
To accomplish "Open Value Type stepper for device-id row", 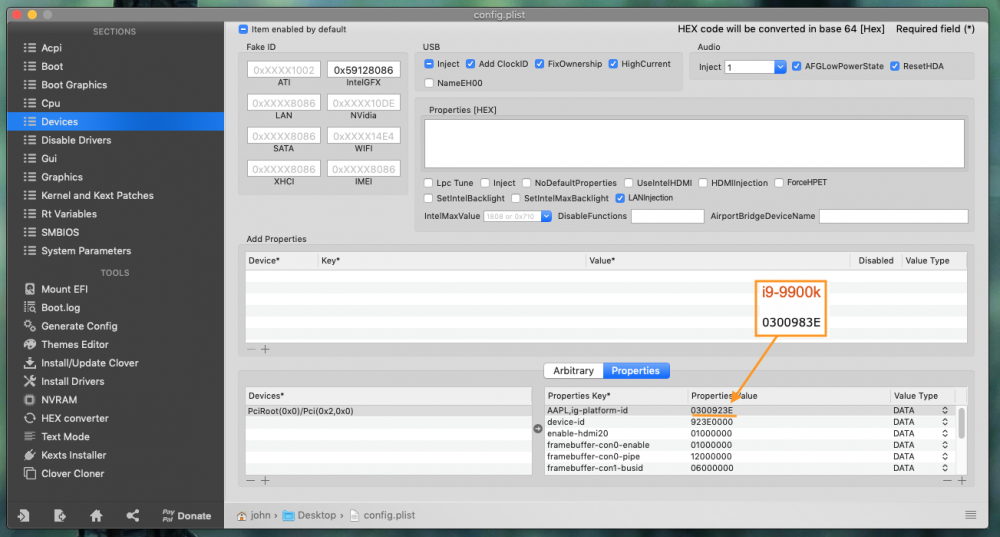I will (945, 422).
